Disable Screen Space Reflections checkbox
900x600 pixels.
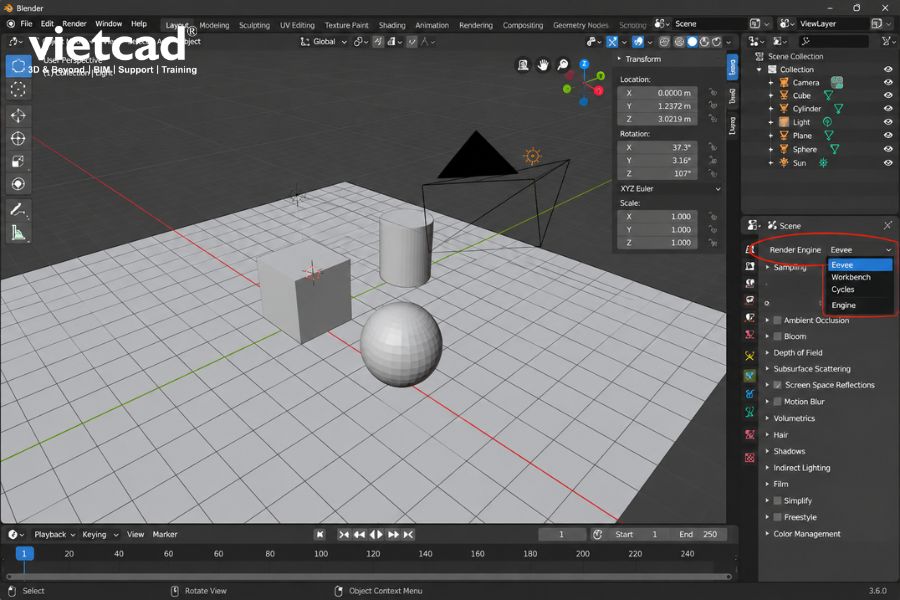(777, 385)
